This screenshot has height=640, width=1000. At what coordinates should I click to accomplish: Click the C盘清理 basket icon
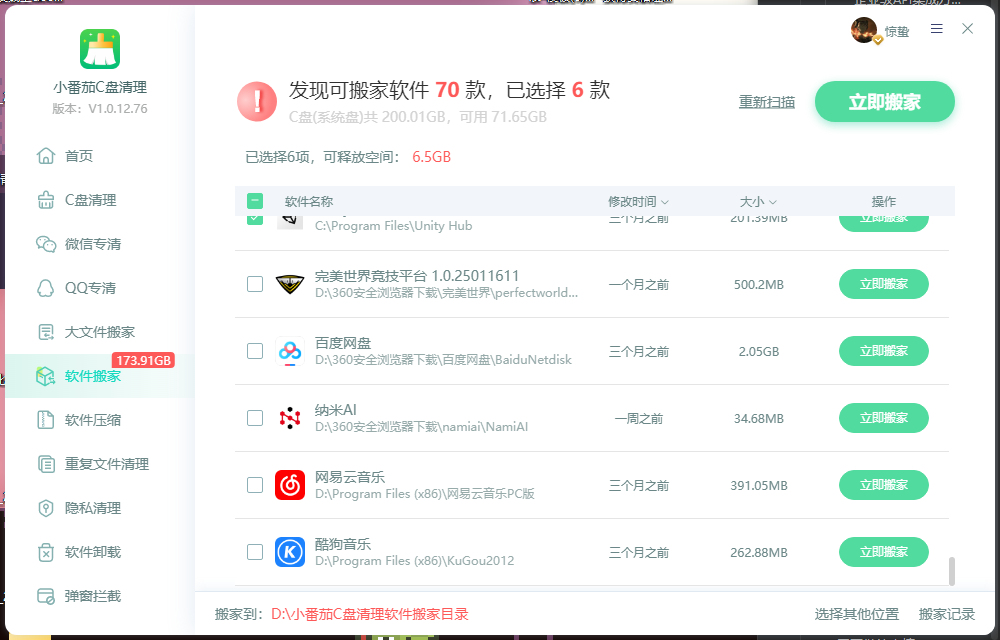[x=46, y=200]
